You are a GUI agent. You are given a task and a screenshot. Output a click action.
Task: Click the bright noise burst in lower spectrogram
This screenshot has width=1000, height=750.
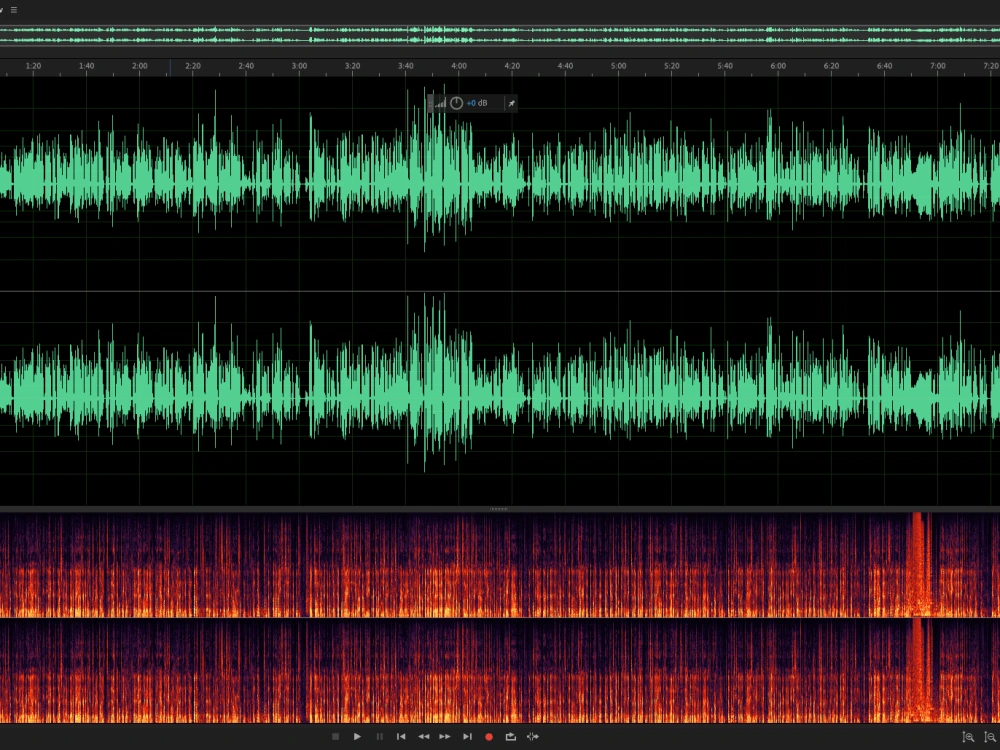click(918, 670)
